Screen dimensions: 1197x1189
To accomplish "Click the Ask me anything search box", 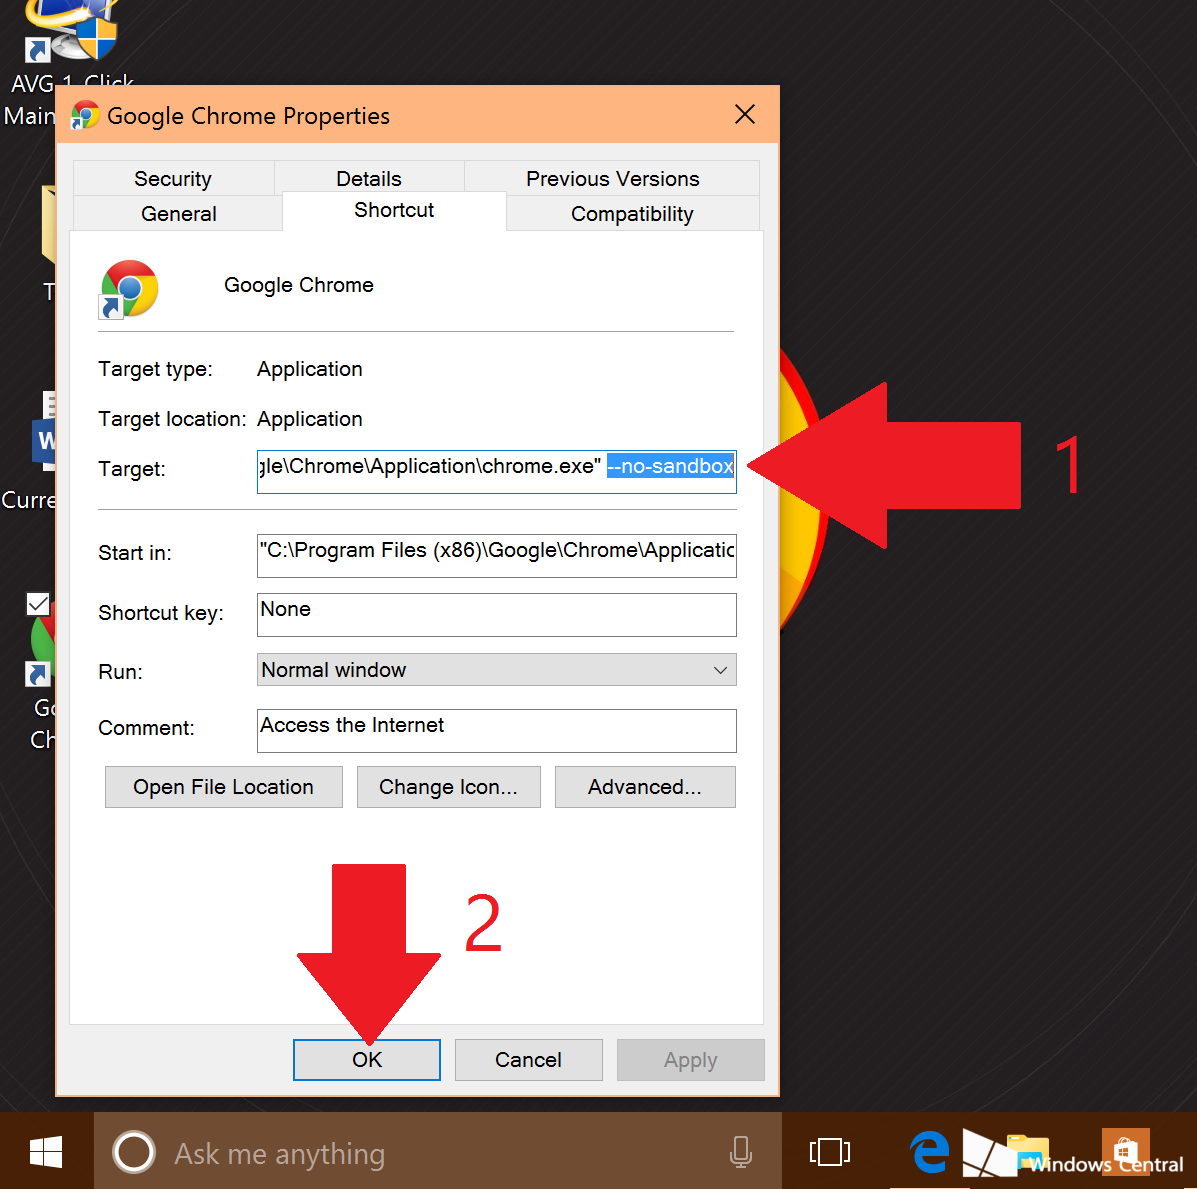I will point(437,1152).
